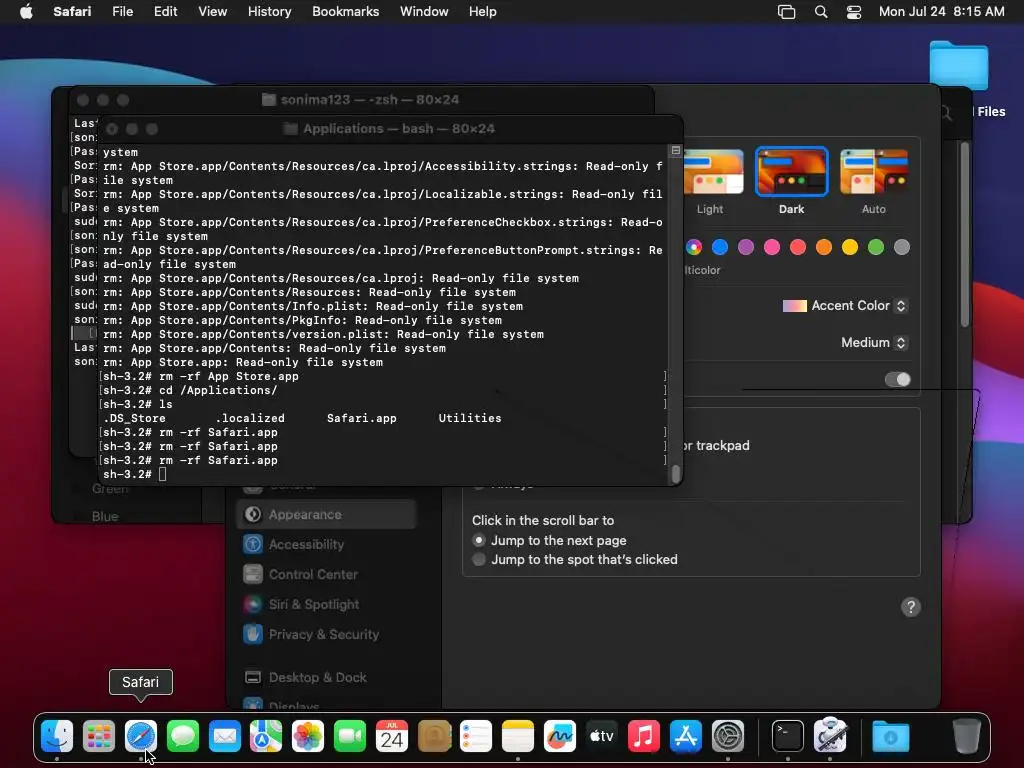The width and height of the screenshot is (1024, 768).
Task: Open Control Center in menu bar
Action: 854,12
